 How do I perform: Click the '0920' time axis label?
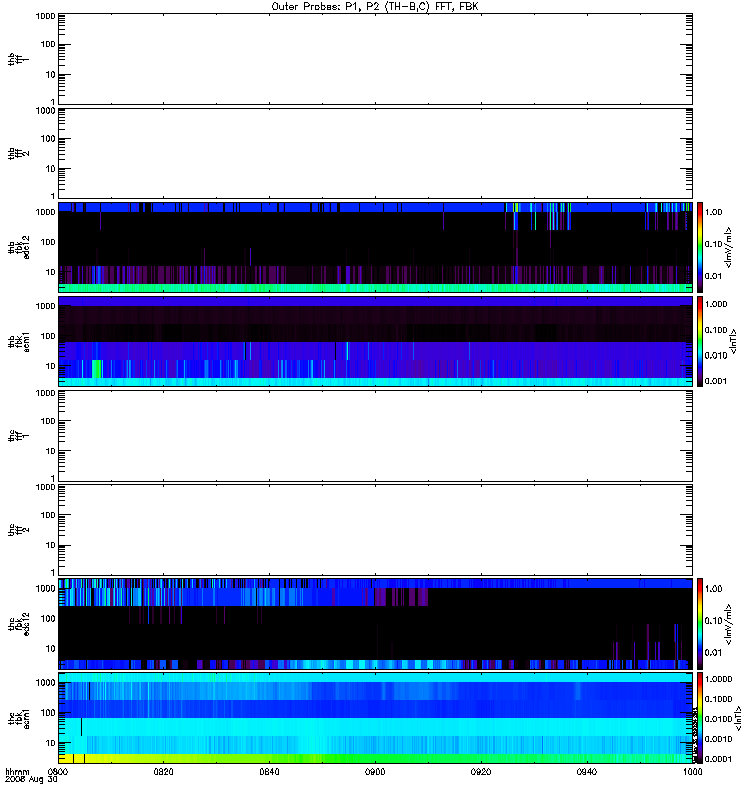click(x=481, y=772)
